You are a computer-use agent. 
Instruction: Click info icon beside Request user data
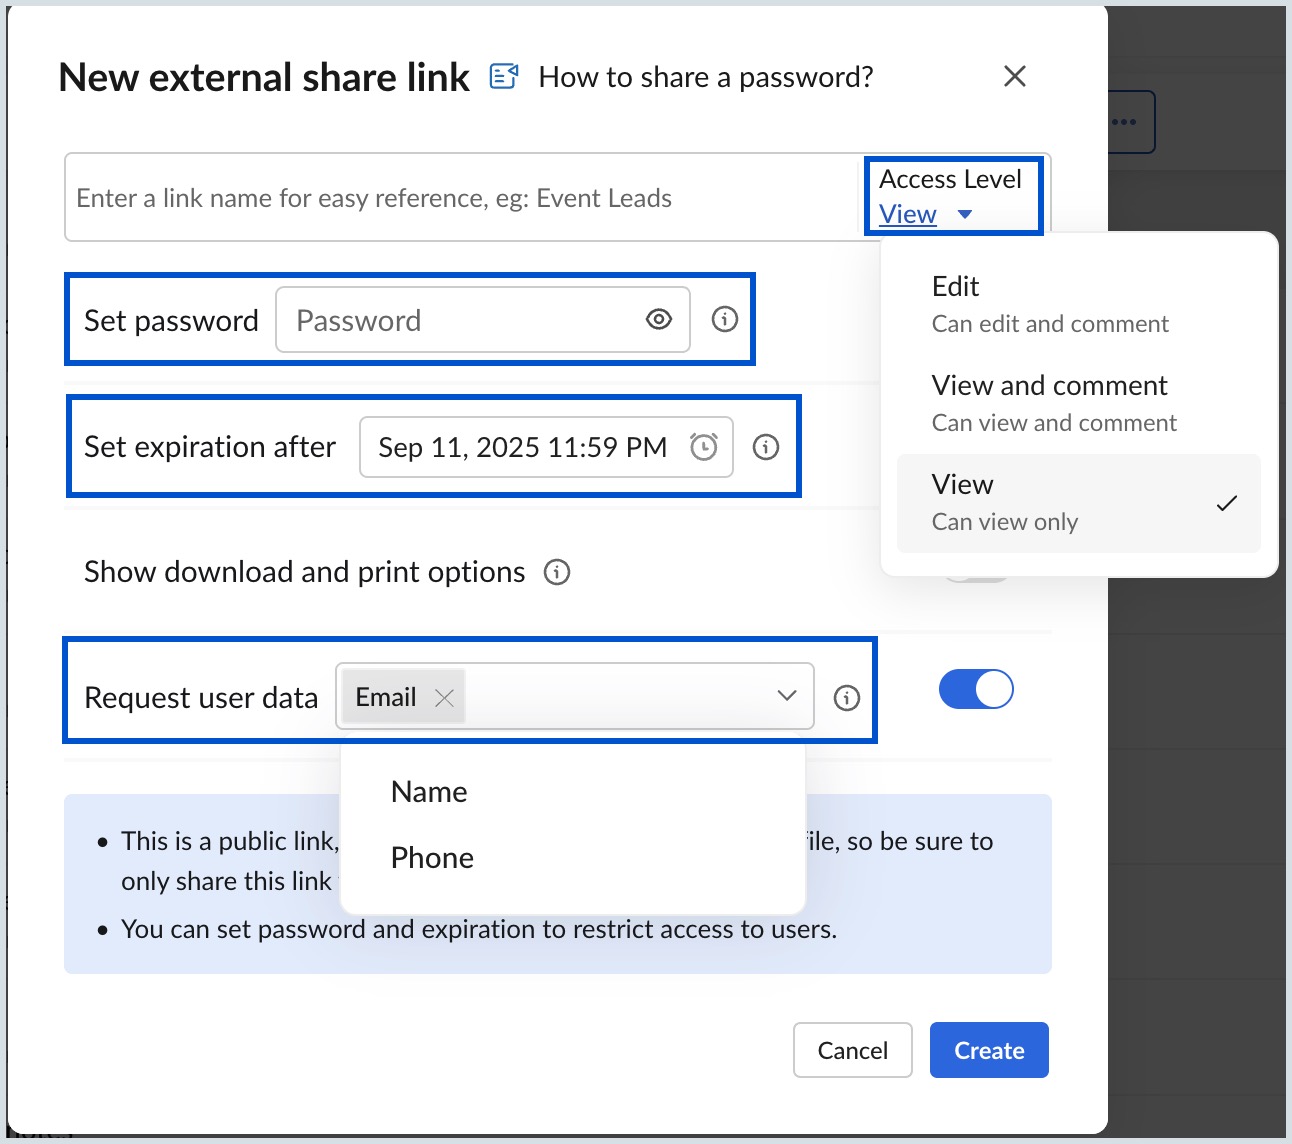coord(847,698)
